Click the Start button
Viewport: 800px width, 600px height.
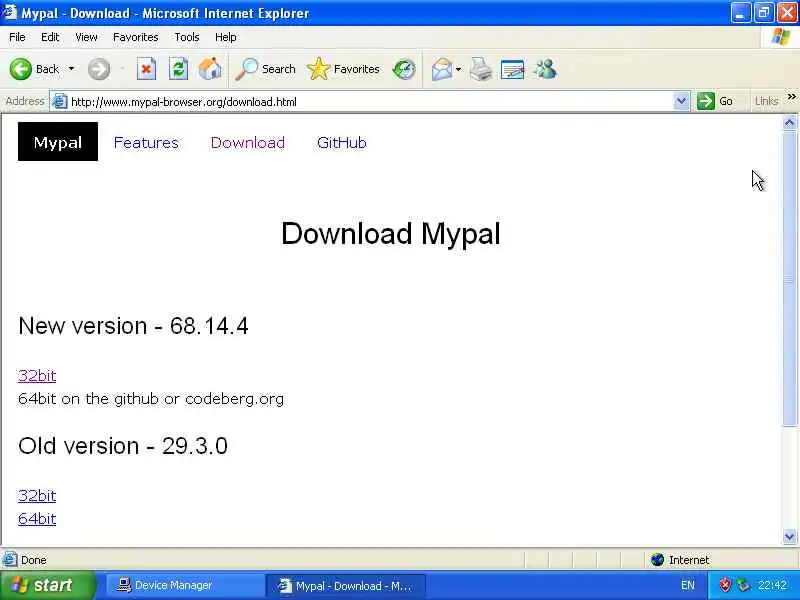(x=47, y=585)
